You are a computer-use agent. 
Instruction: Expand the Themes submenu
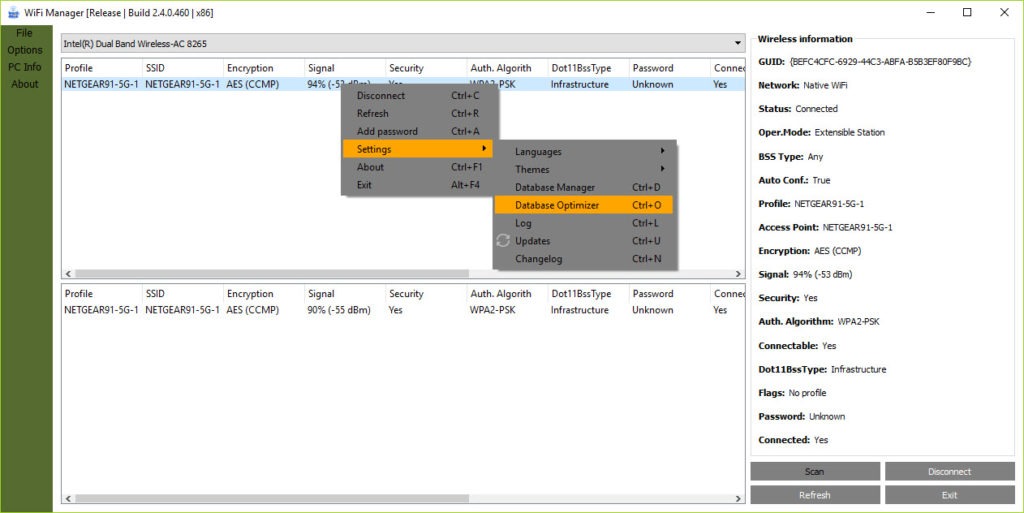tap(584, 169)
